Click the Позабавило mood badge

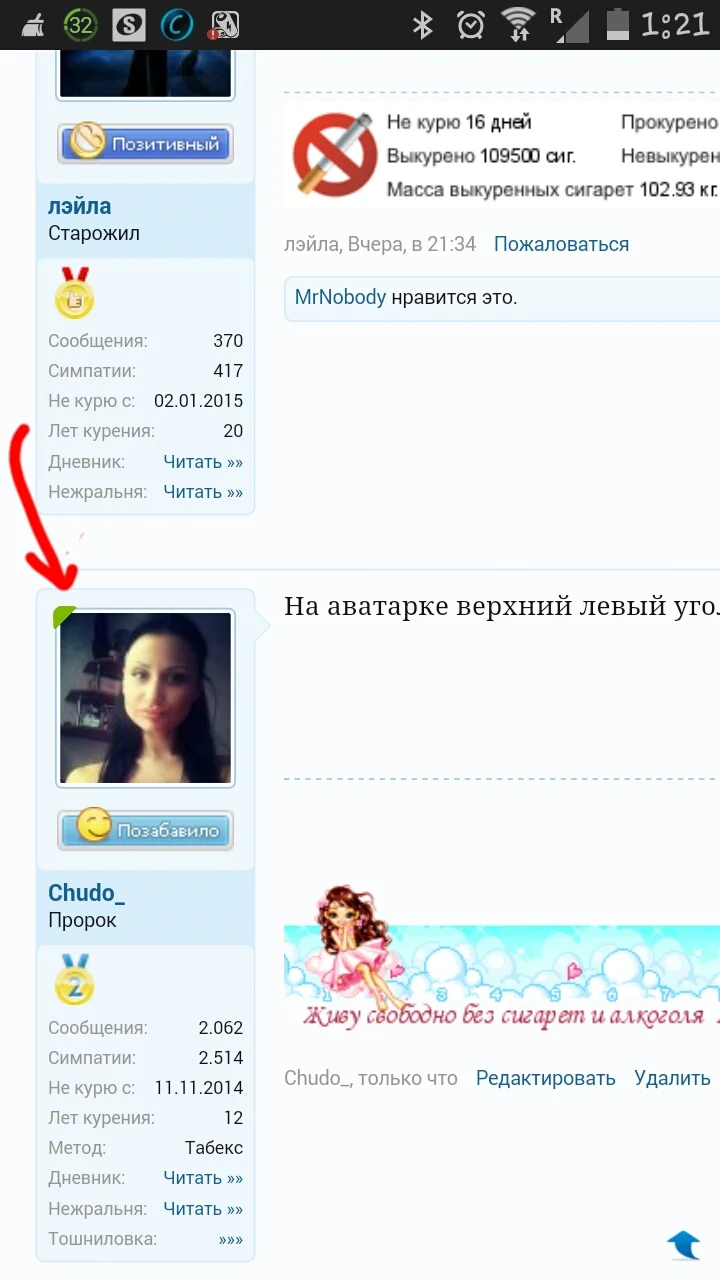(145, 830)
